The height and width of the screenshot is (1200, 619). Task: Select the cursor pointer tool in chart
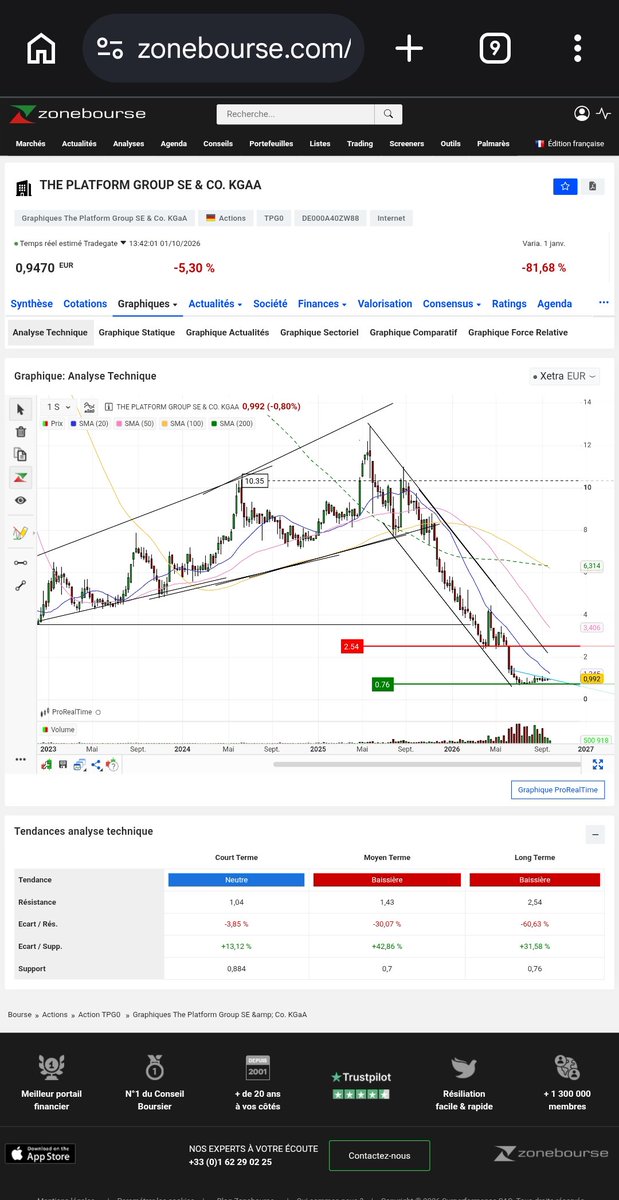coord(21,409)
